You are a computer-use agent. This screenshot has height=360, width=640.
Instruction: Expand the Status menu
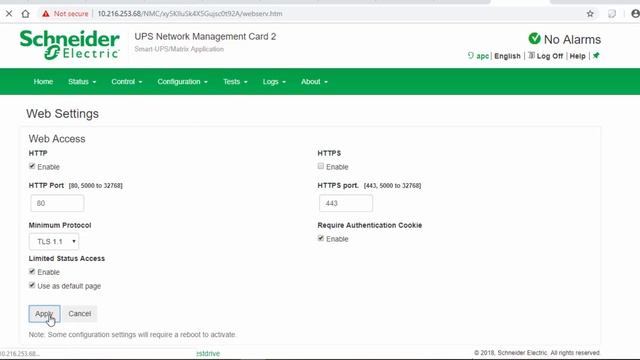click(x=82, y=82)
